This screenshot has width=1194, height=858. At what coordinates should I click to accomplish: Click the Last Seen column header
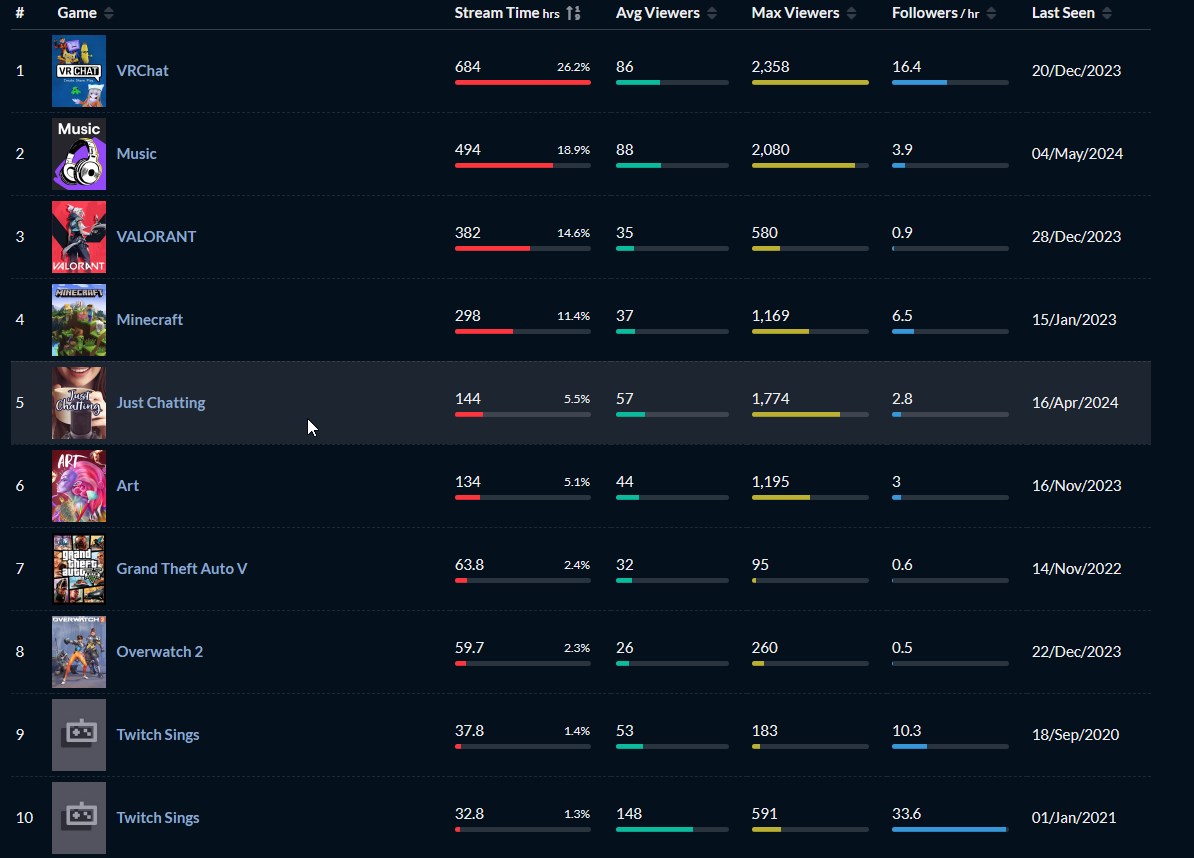point(1063,13)
